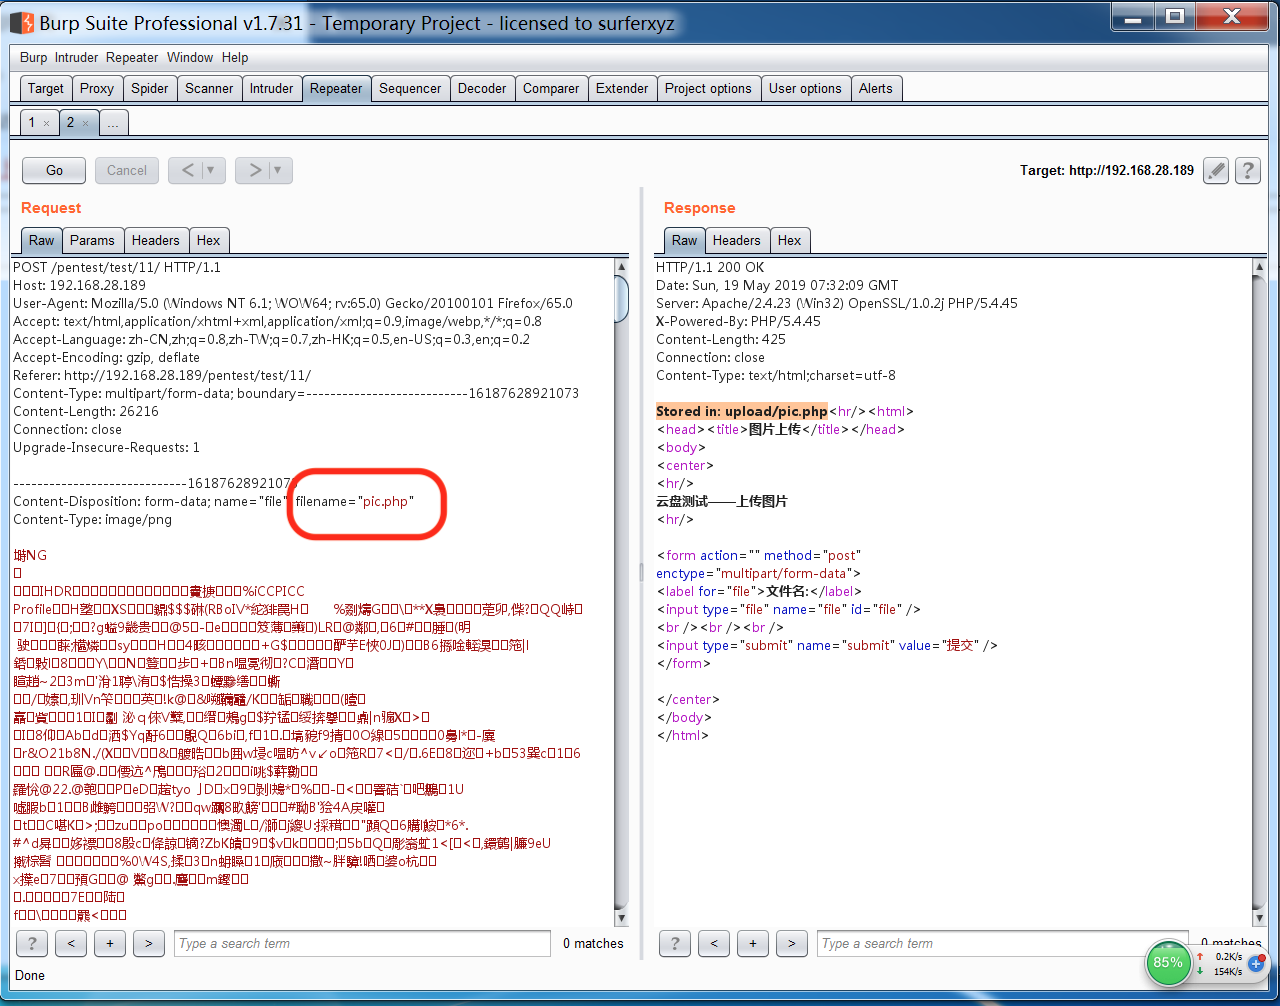This screenshot has width=1280, height=1006.
Task: Add new Repeater tab with ellipsis
Action: click(113, 123)
